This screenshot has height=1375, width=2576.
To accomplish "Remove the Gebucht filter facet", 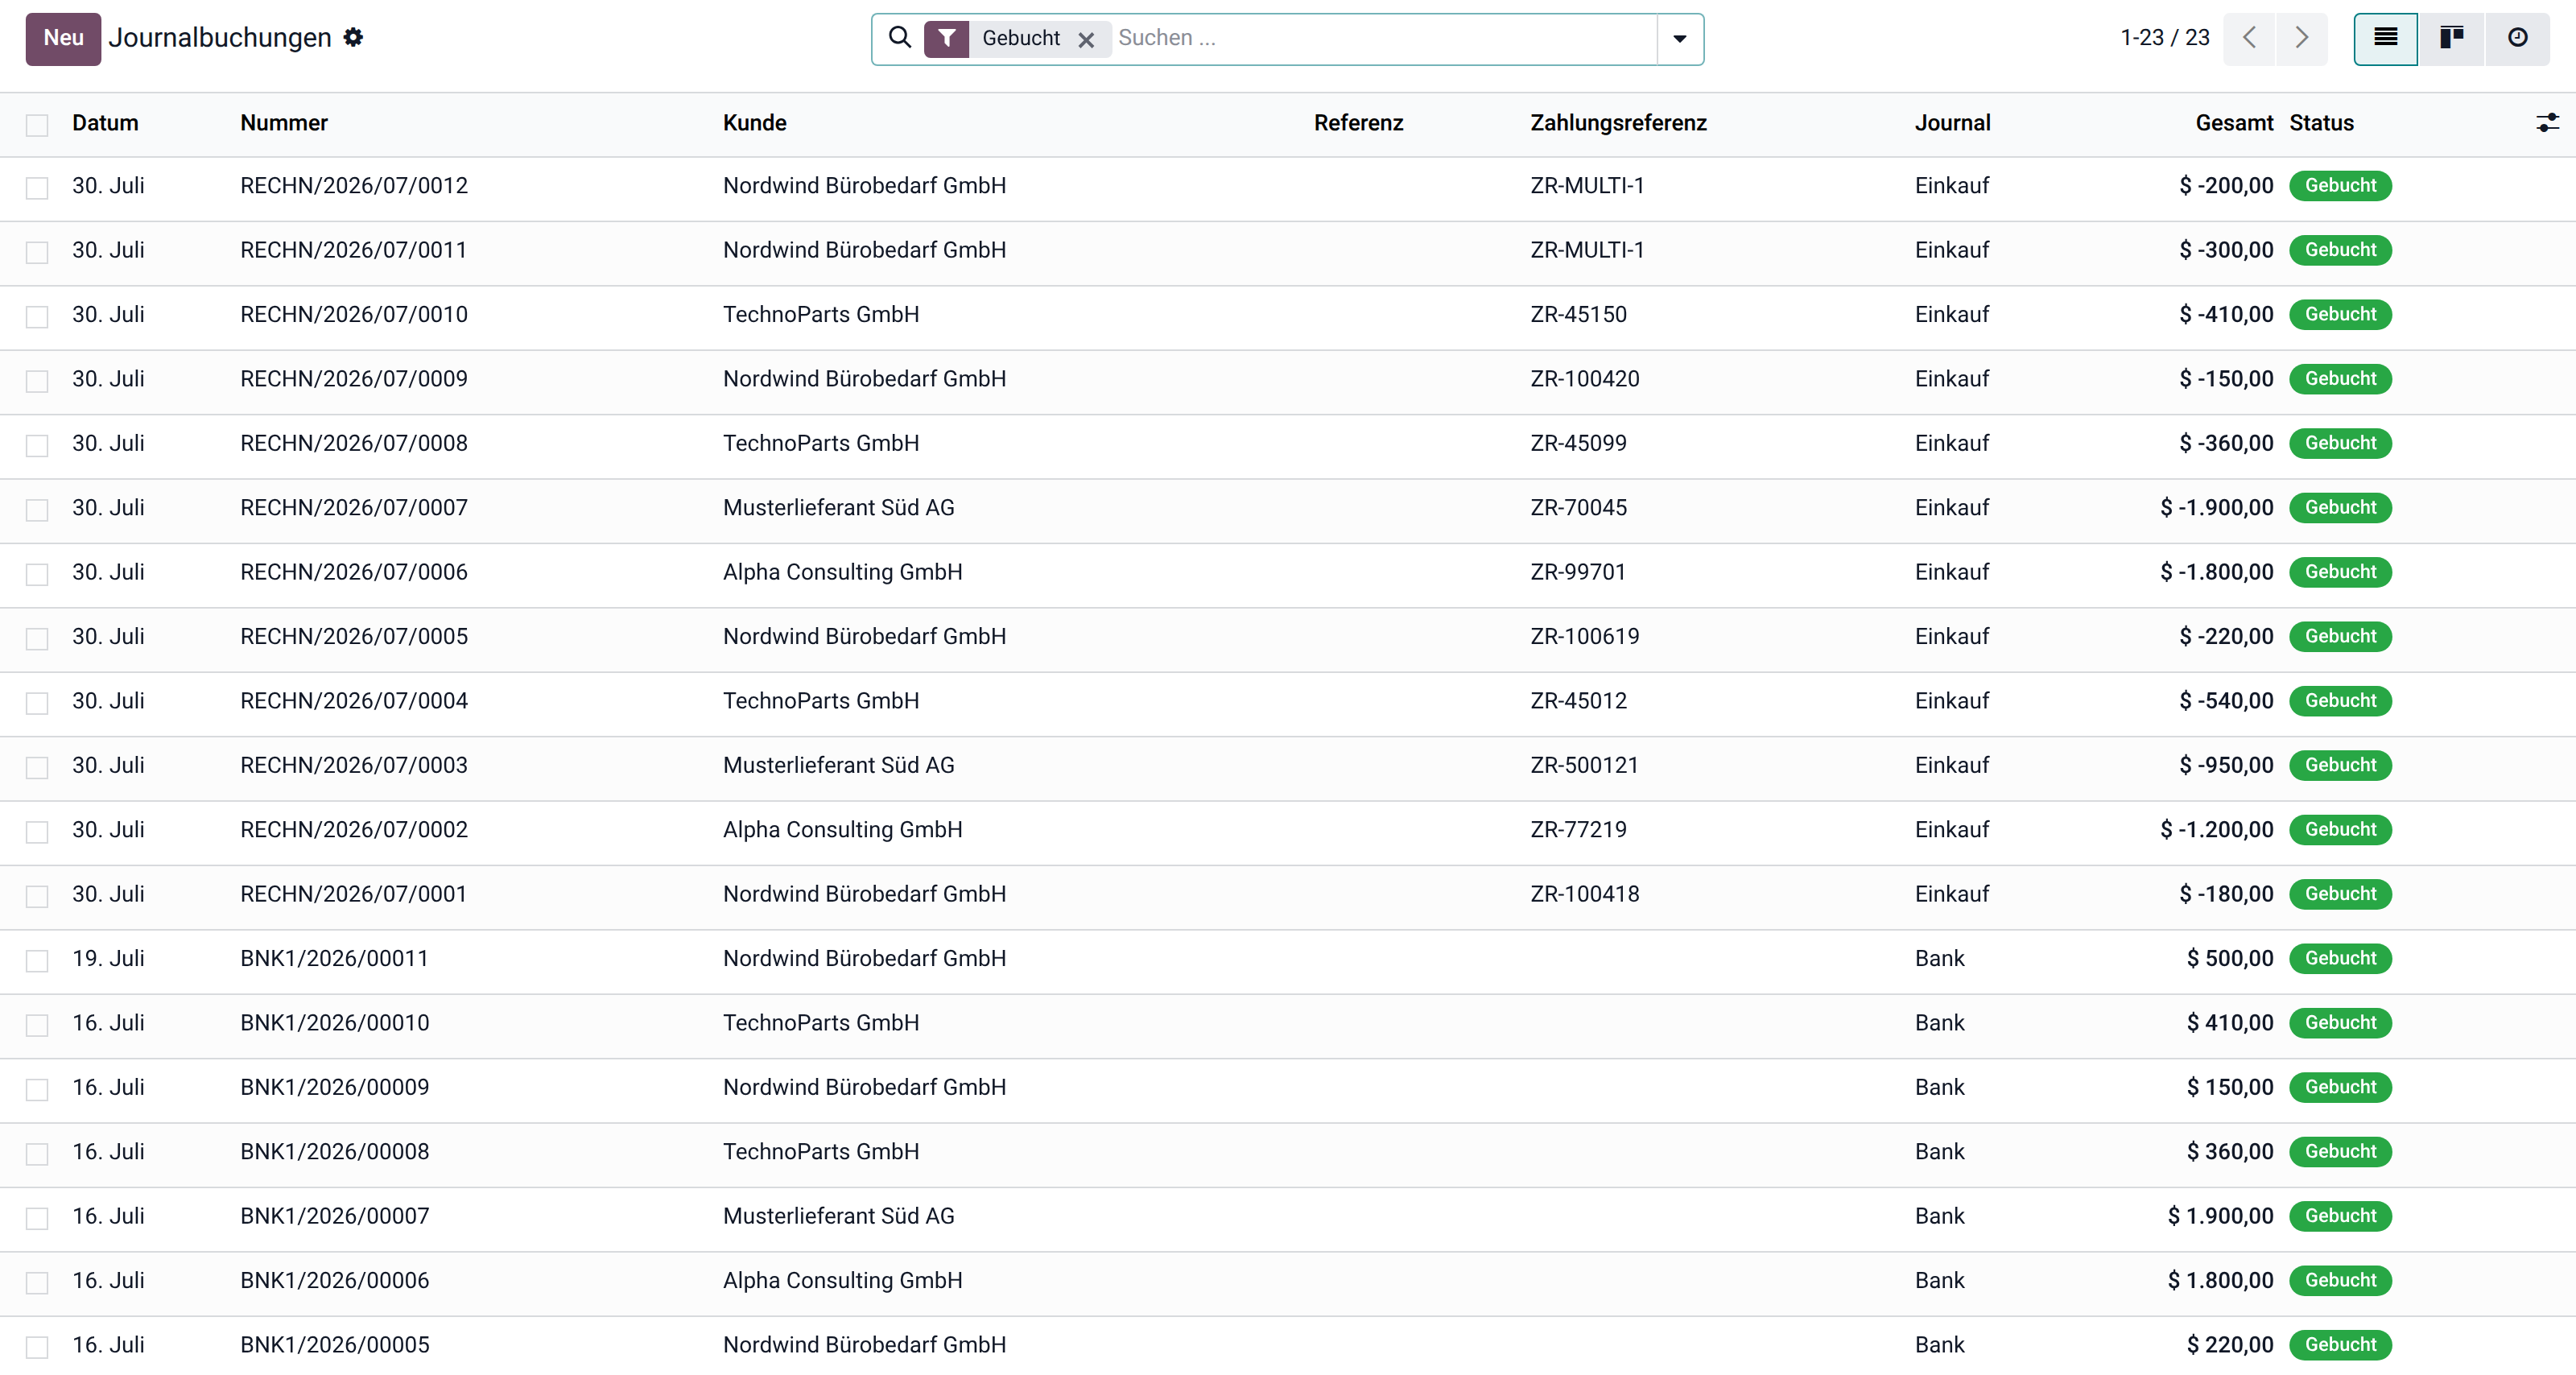I will point(1086,39).
